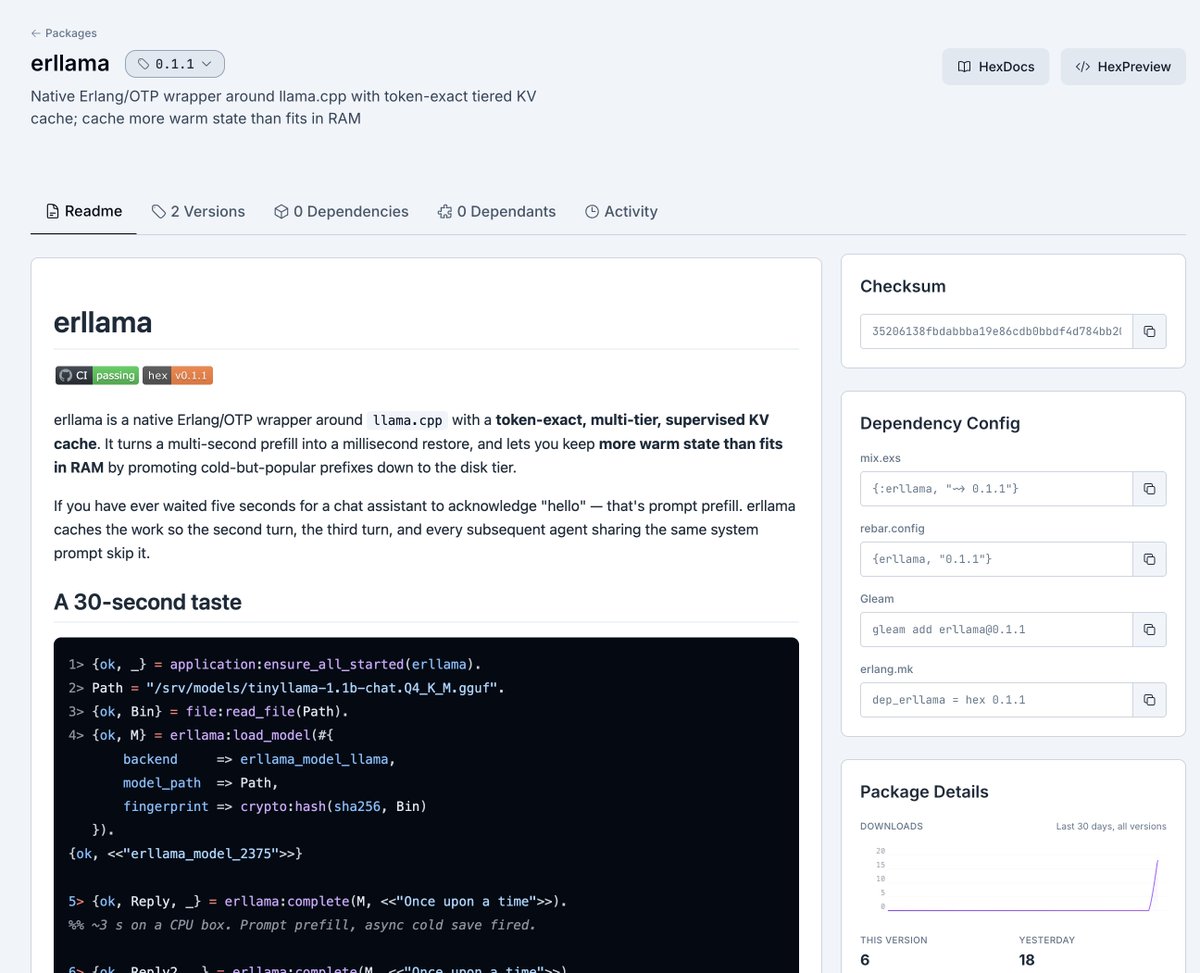Image resolution: width=1200 pixels, height=973 pixels.
Task: Click the 'erllama' readme heading
Action: click(103, 322)
